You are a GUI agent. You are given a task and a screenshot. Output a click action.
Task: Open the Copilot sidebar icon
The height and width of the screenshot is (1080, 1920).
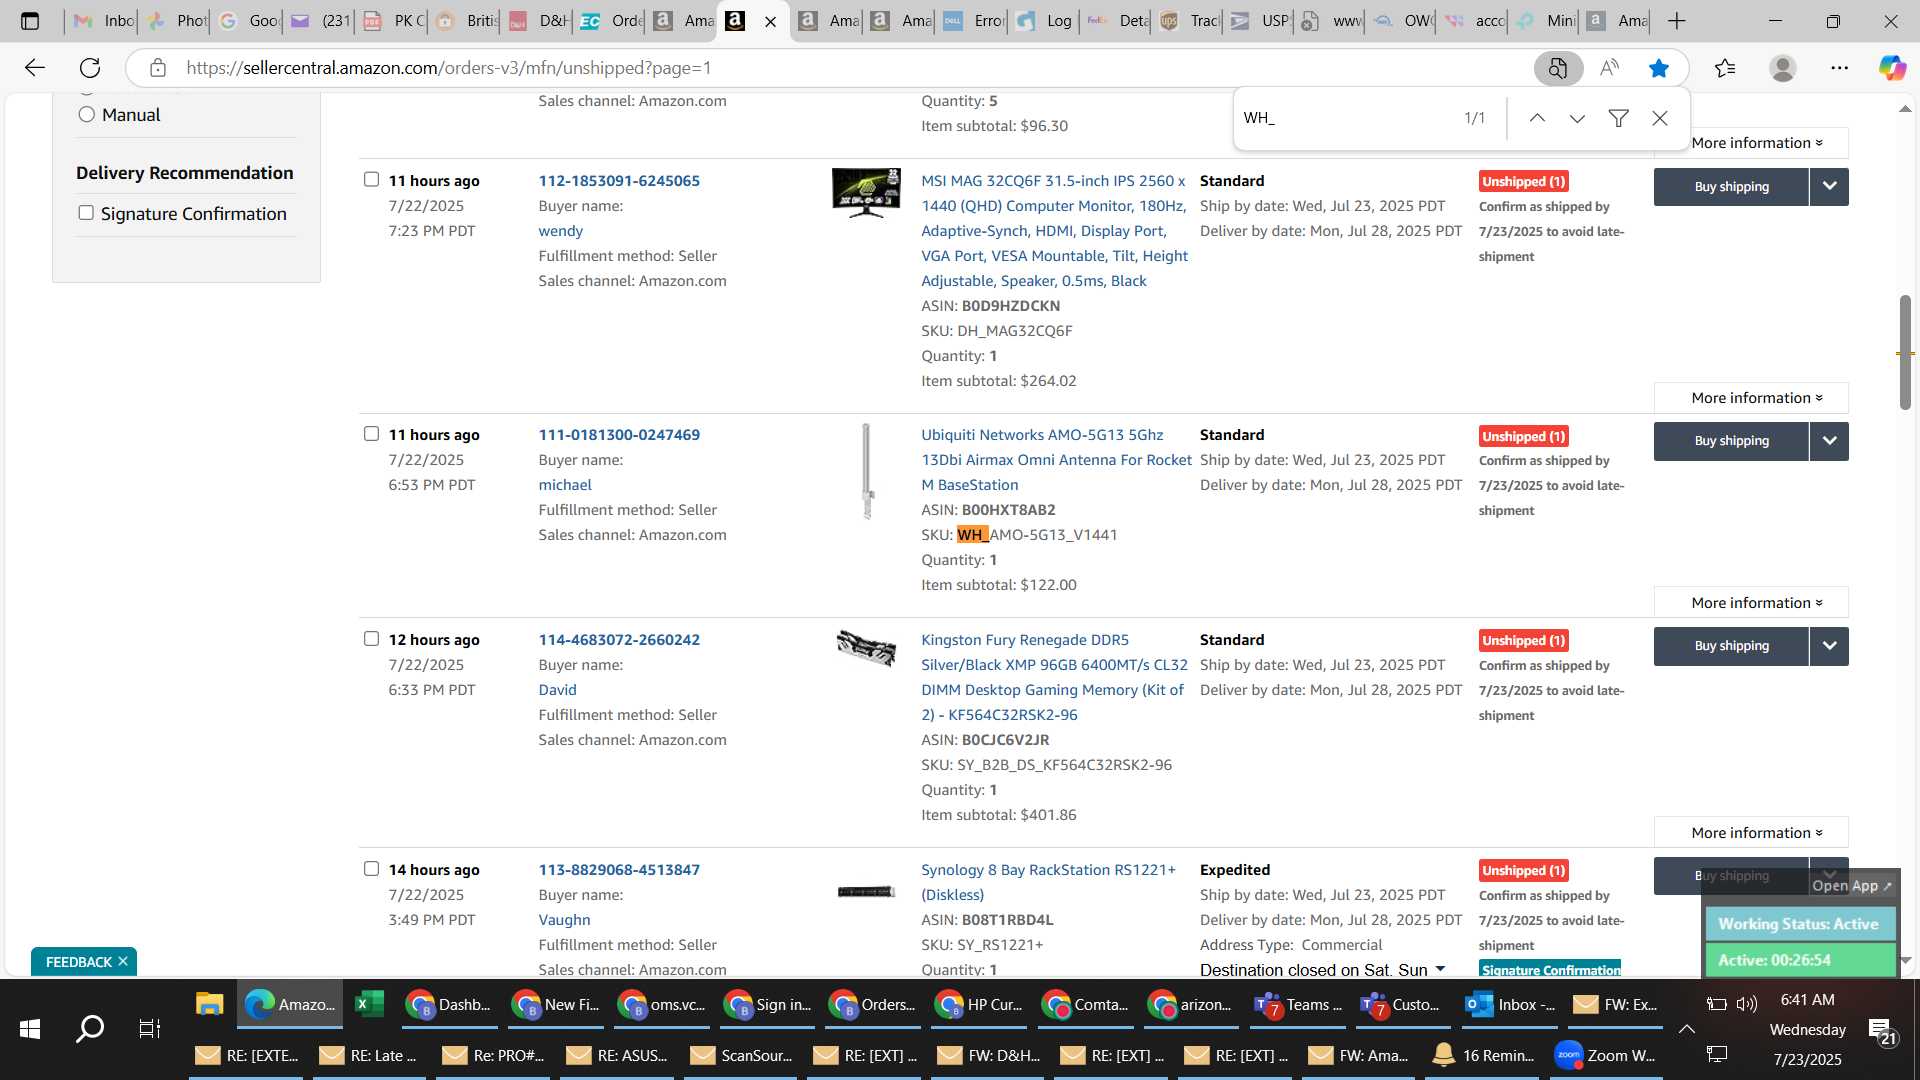point(1892,68)
